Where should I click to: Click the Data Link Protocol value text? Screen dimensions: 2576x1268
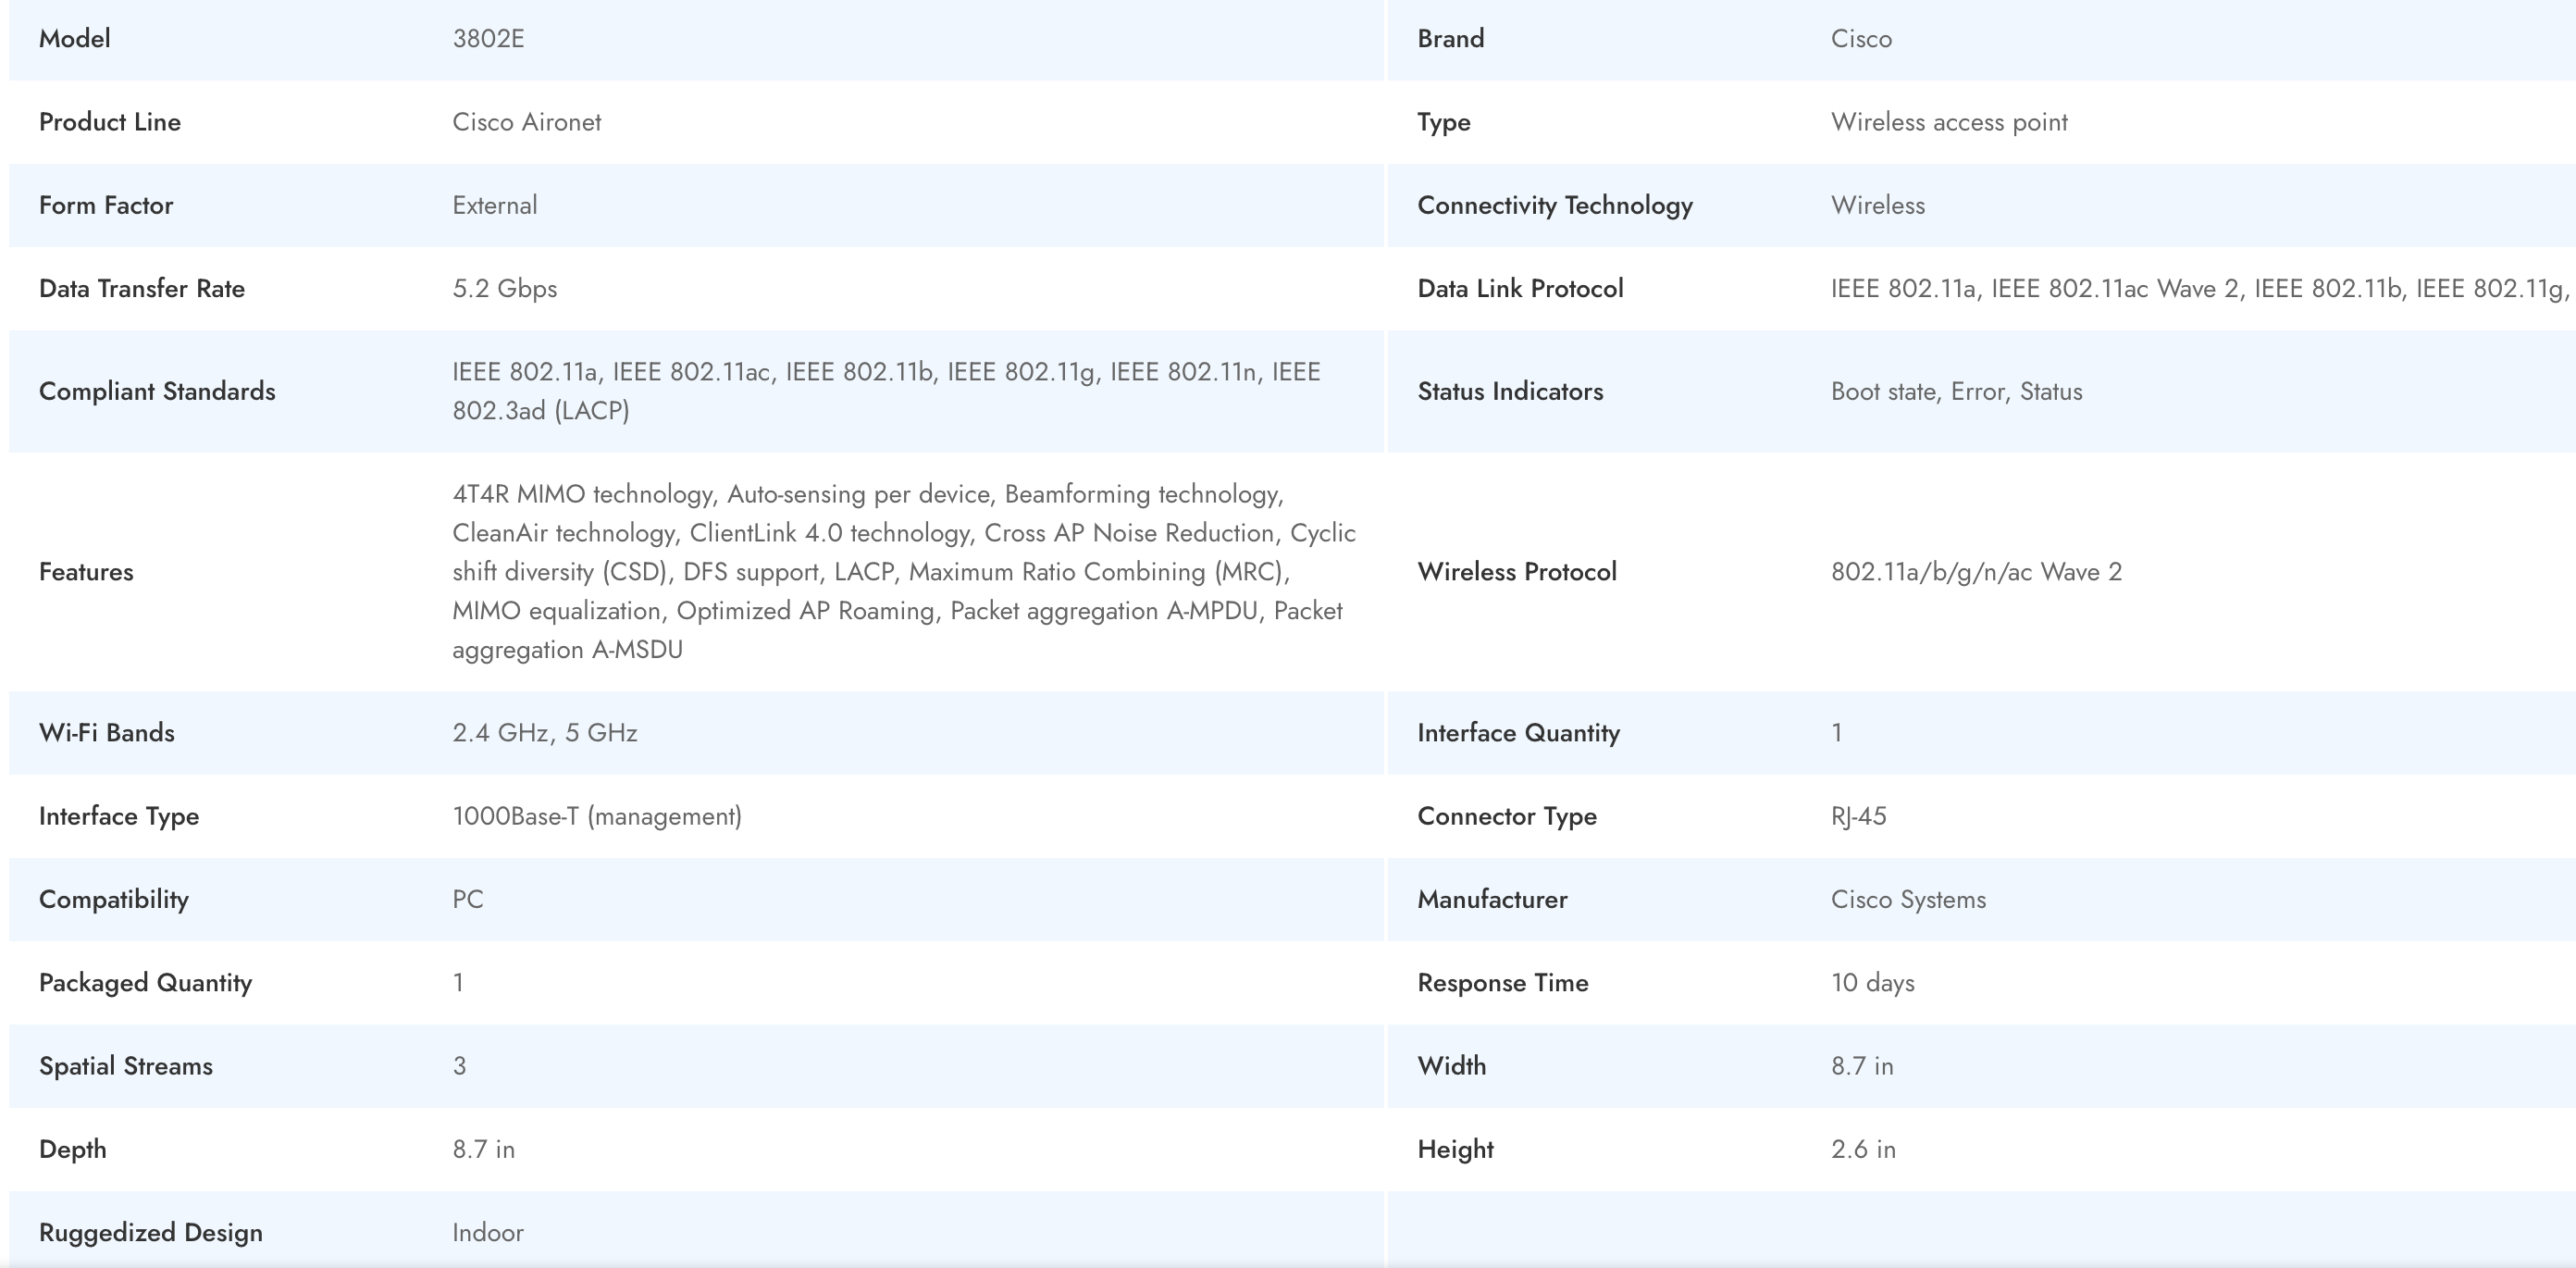(x=2198, y=289)
